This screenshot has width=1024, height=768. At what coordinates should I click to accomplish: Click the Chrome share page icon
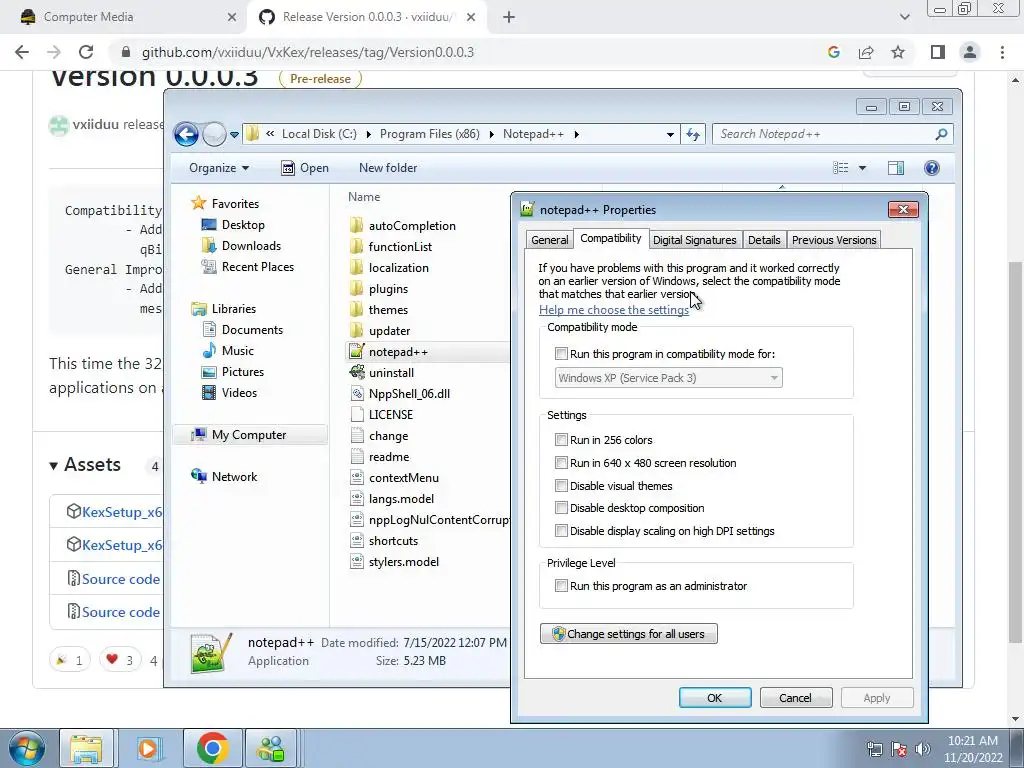pyautogui.click(x=866, y=52)
